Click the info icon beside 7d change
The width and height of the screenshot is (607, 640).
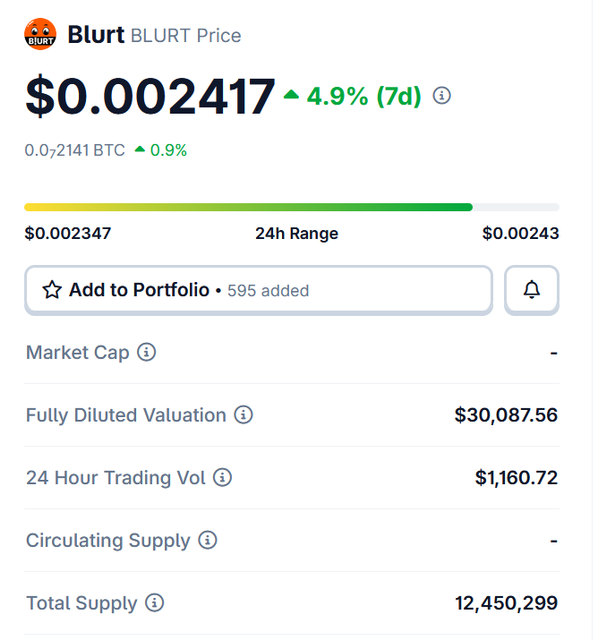442,96
